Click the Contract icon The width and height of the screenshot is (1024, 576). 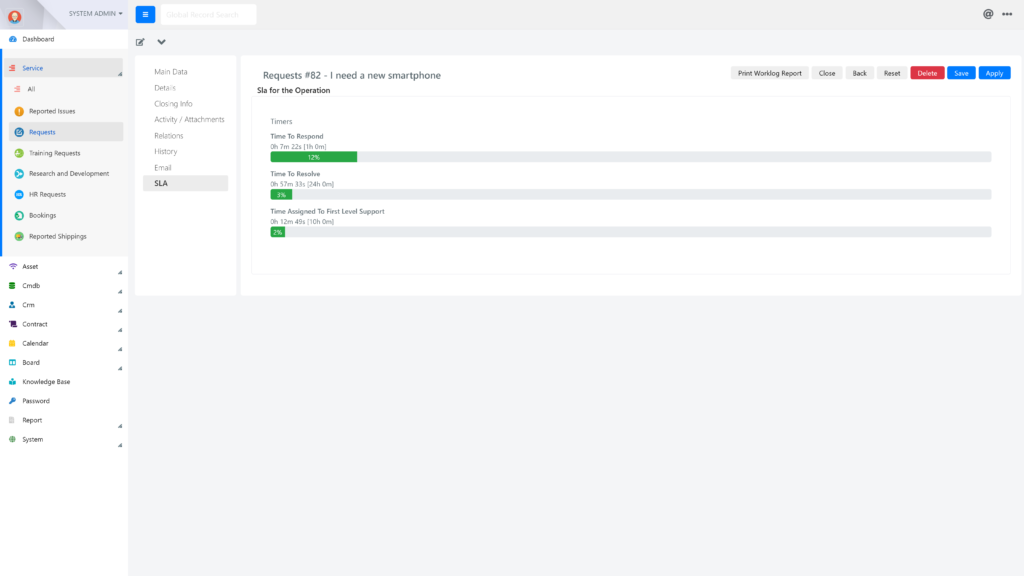point(12,324)
